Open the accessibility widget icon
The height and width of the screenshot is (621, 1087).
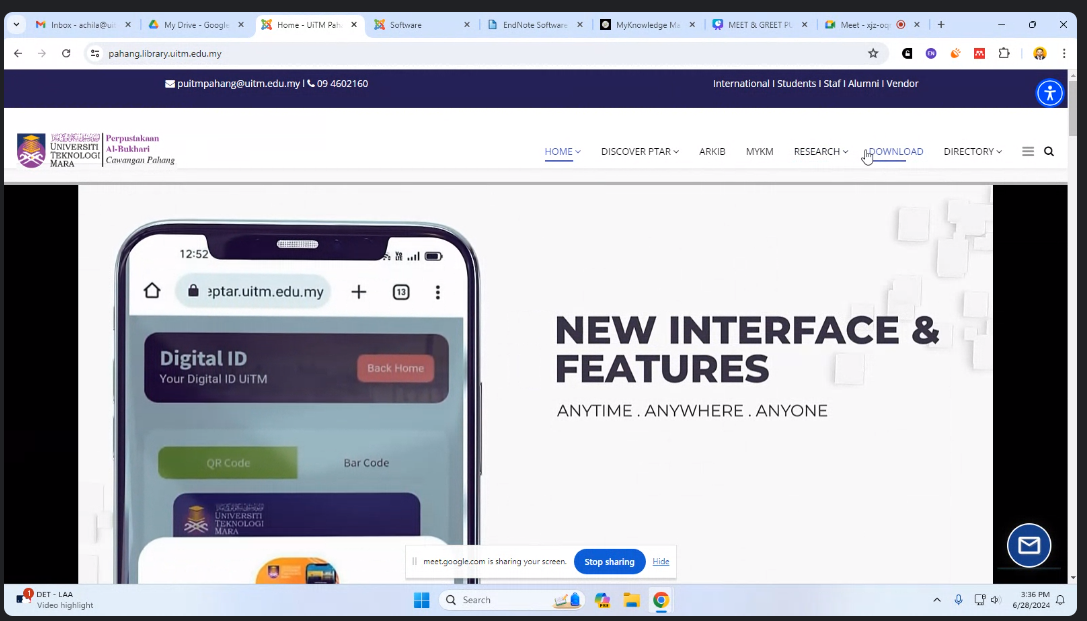pyautogui.click(x=1050, y=93)
